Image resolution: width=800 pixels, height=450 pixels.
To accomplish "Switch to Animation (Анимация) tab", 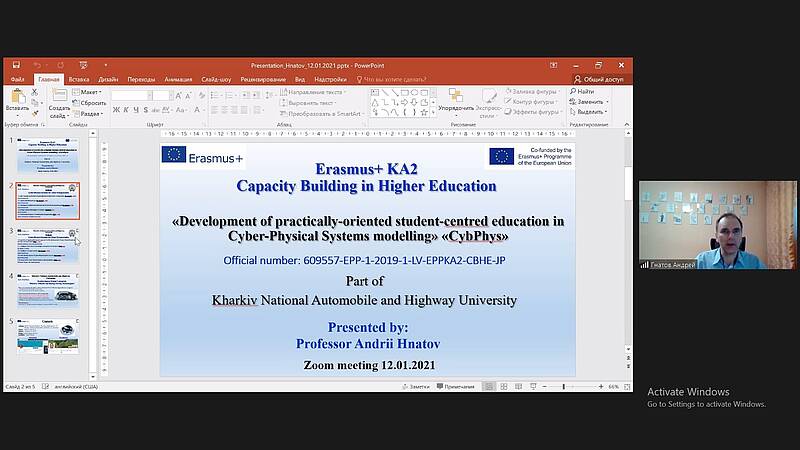I will [178, 79].
